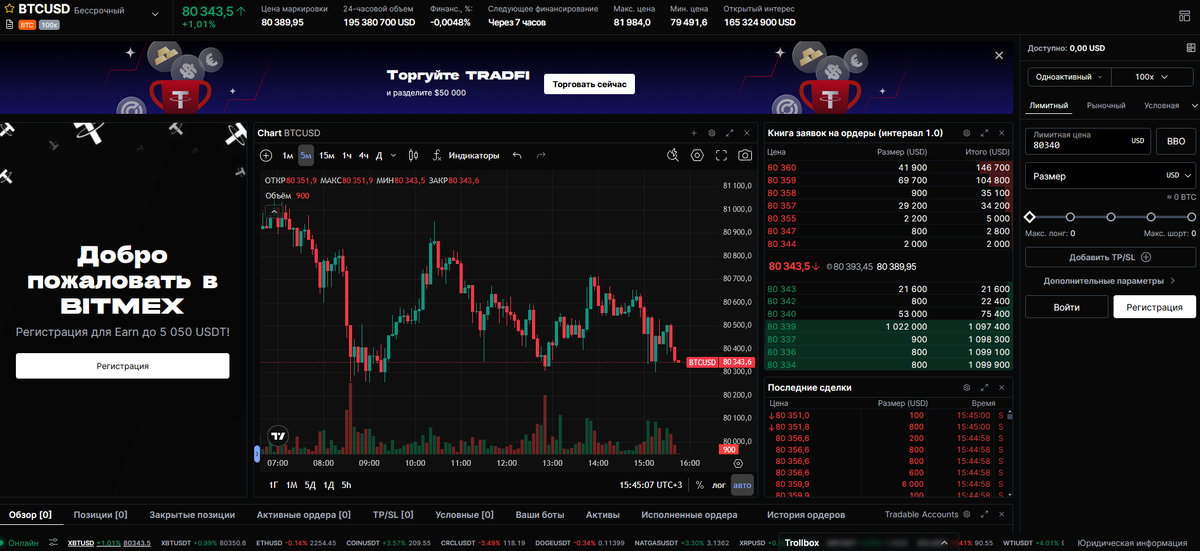
Task: Toggle лог logarithmic scale
Action: point(719,485)
